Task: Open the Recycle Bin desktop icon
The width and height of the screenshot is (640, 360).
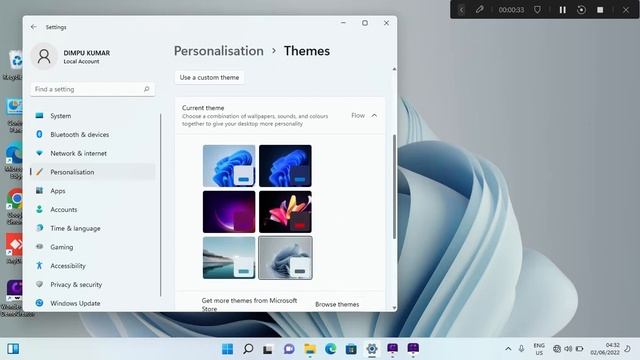Action: pyautogui.click(x=14, y=64)
